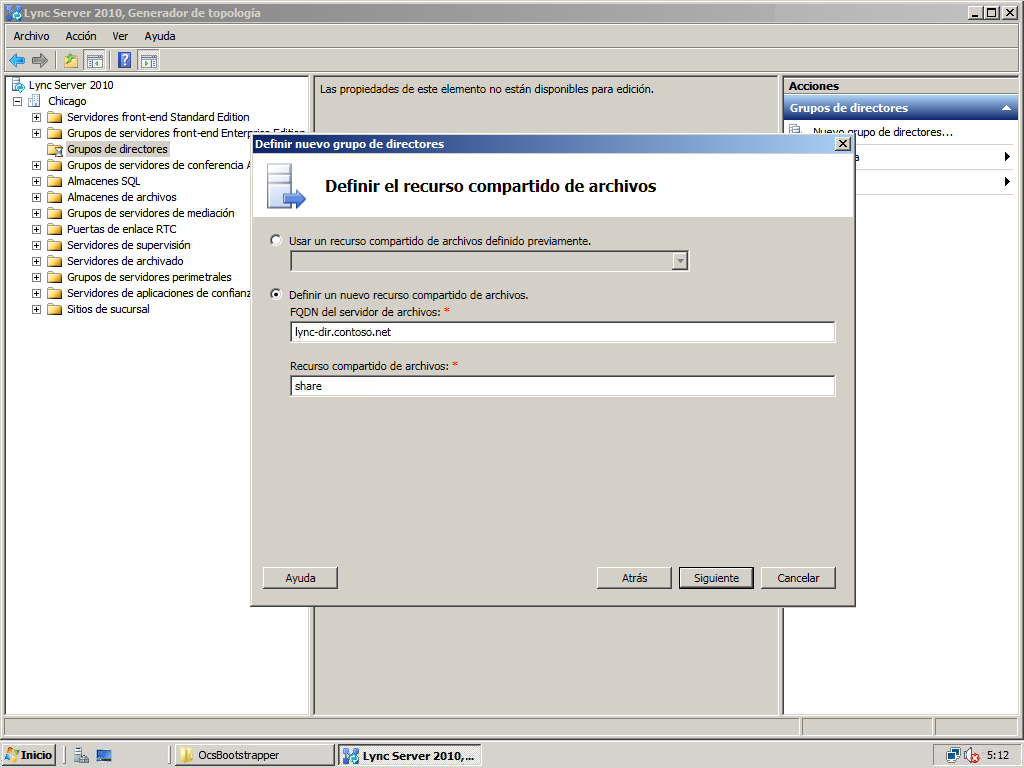Open the Archivo menu
The width and height of the screenshot is (1024, 768).
pos(31,36)
